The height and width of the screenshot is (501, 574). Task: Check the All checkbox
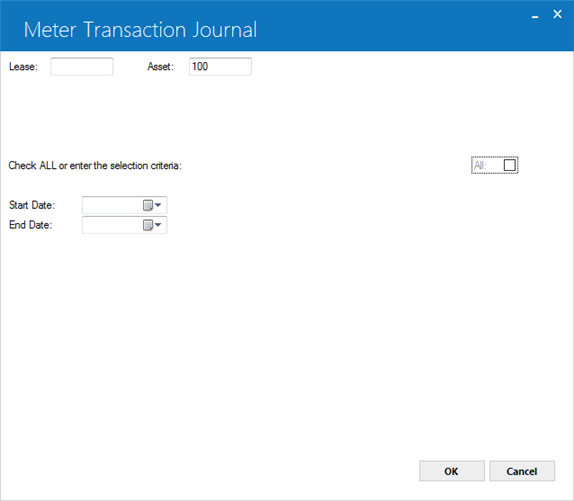click(510, 165)
